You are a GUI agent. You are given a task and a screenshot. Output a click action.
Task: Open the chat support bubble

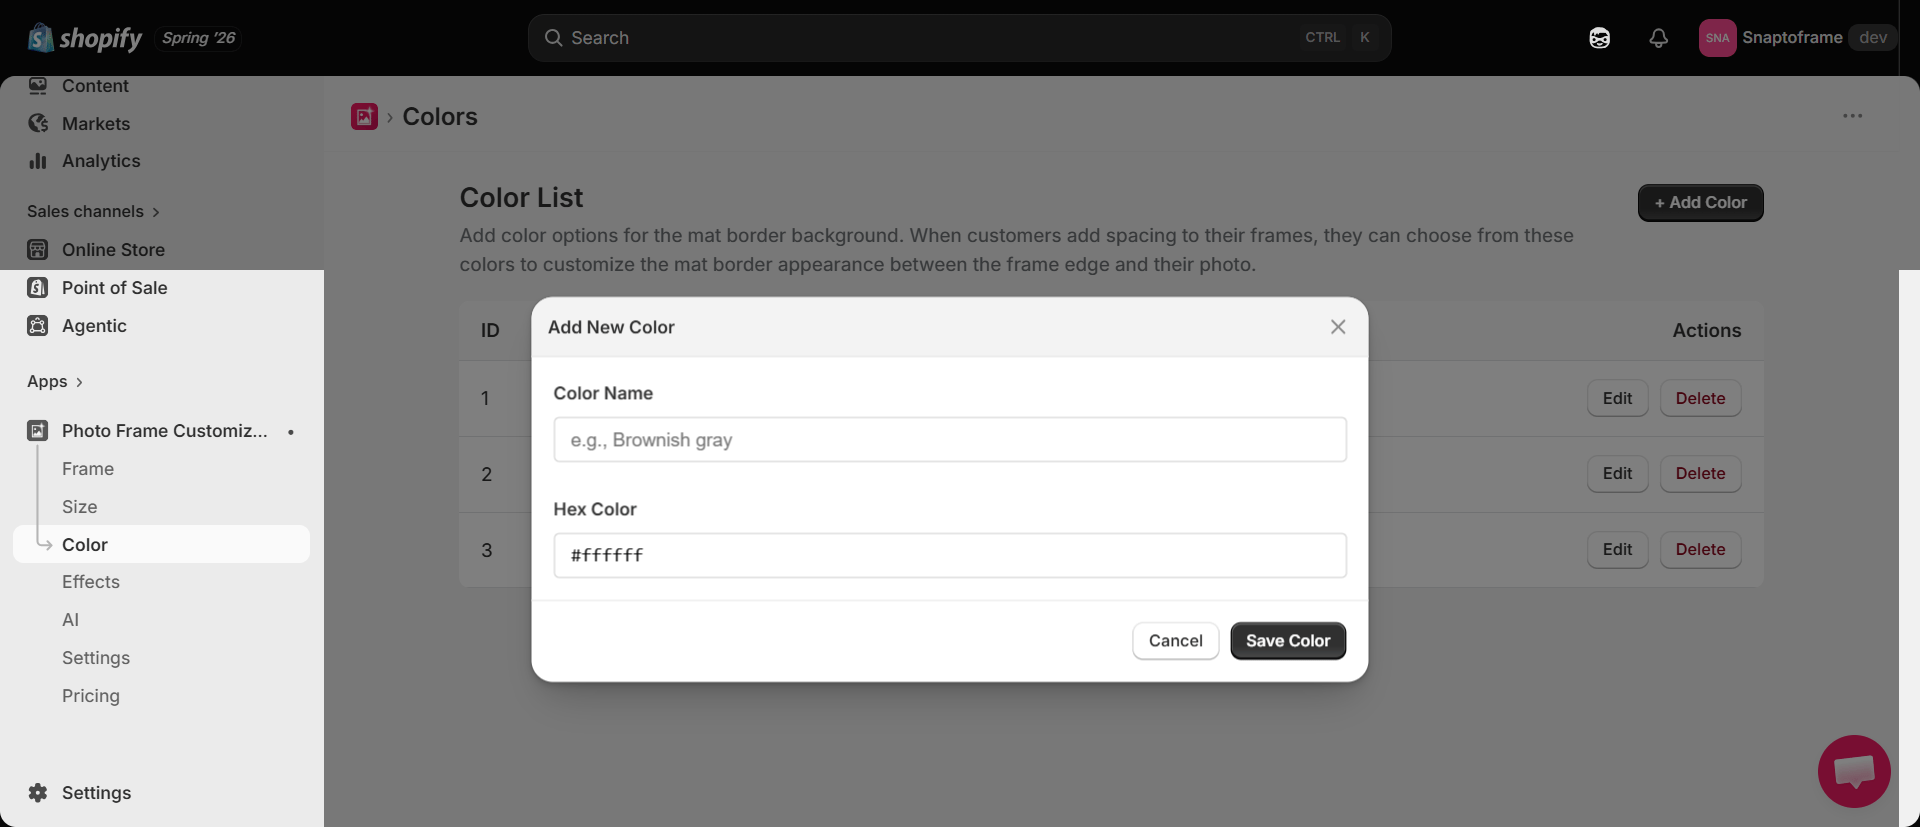pyautogui.click(x=1854, y=771)
